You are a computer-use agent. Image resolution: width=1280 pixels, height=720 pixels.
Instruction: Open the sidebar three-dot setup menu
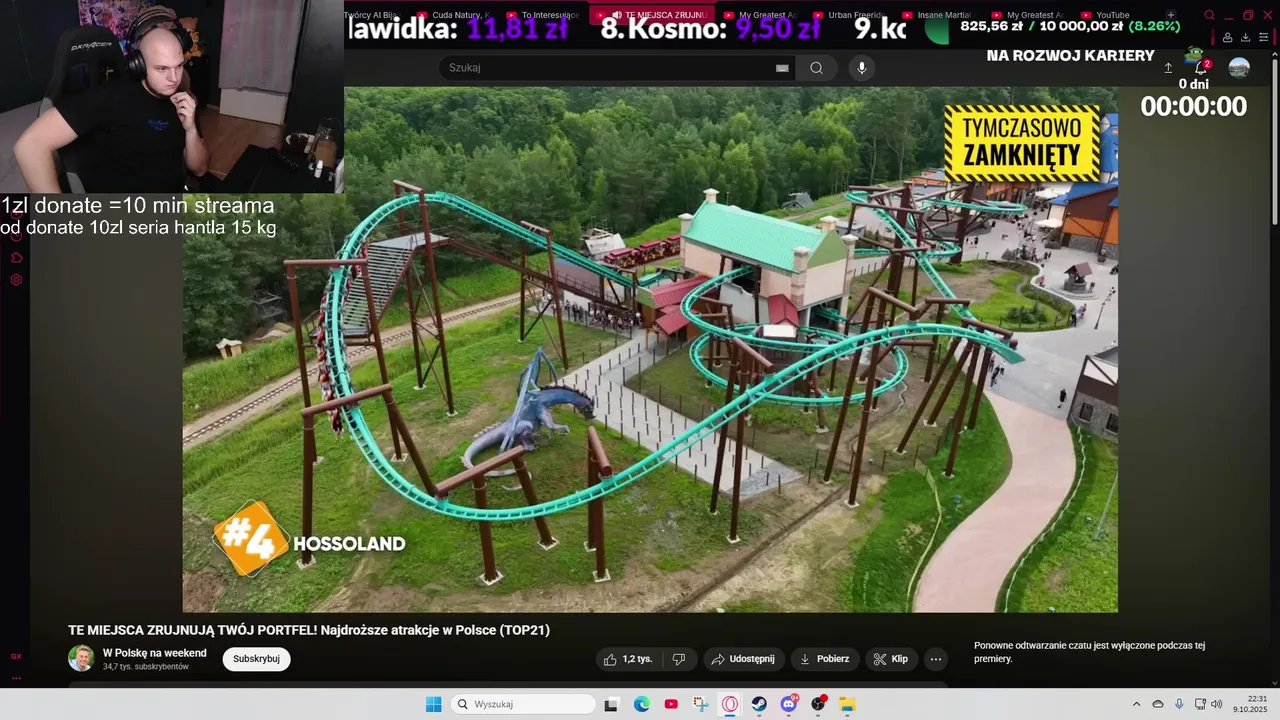click(16, 677)
